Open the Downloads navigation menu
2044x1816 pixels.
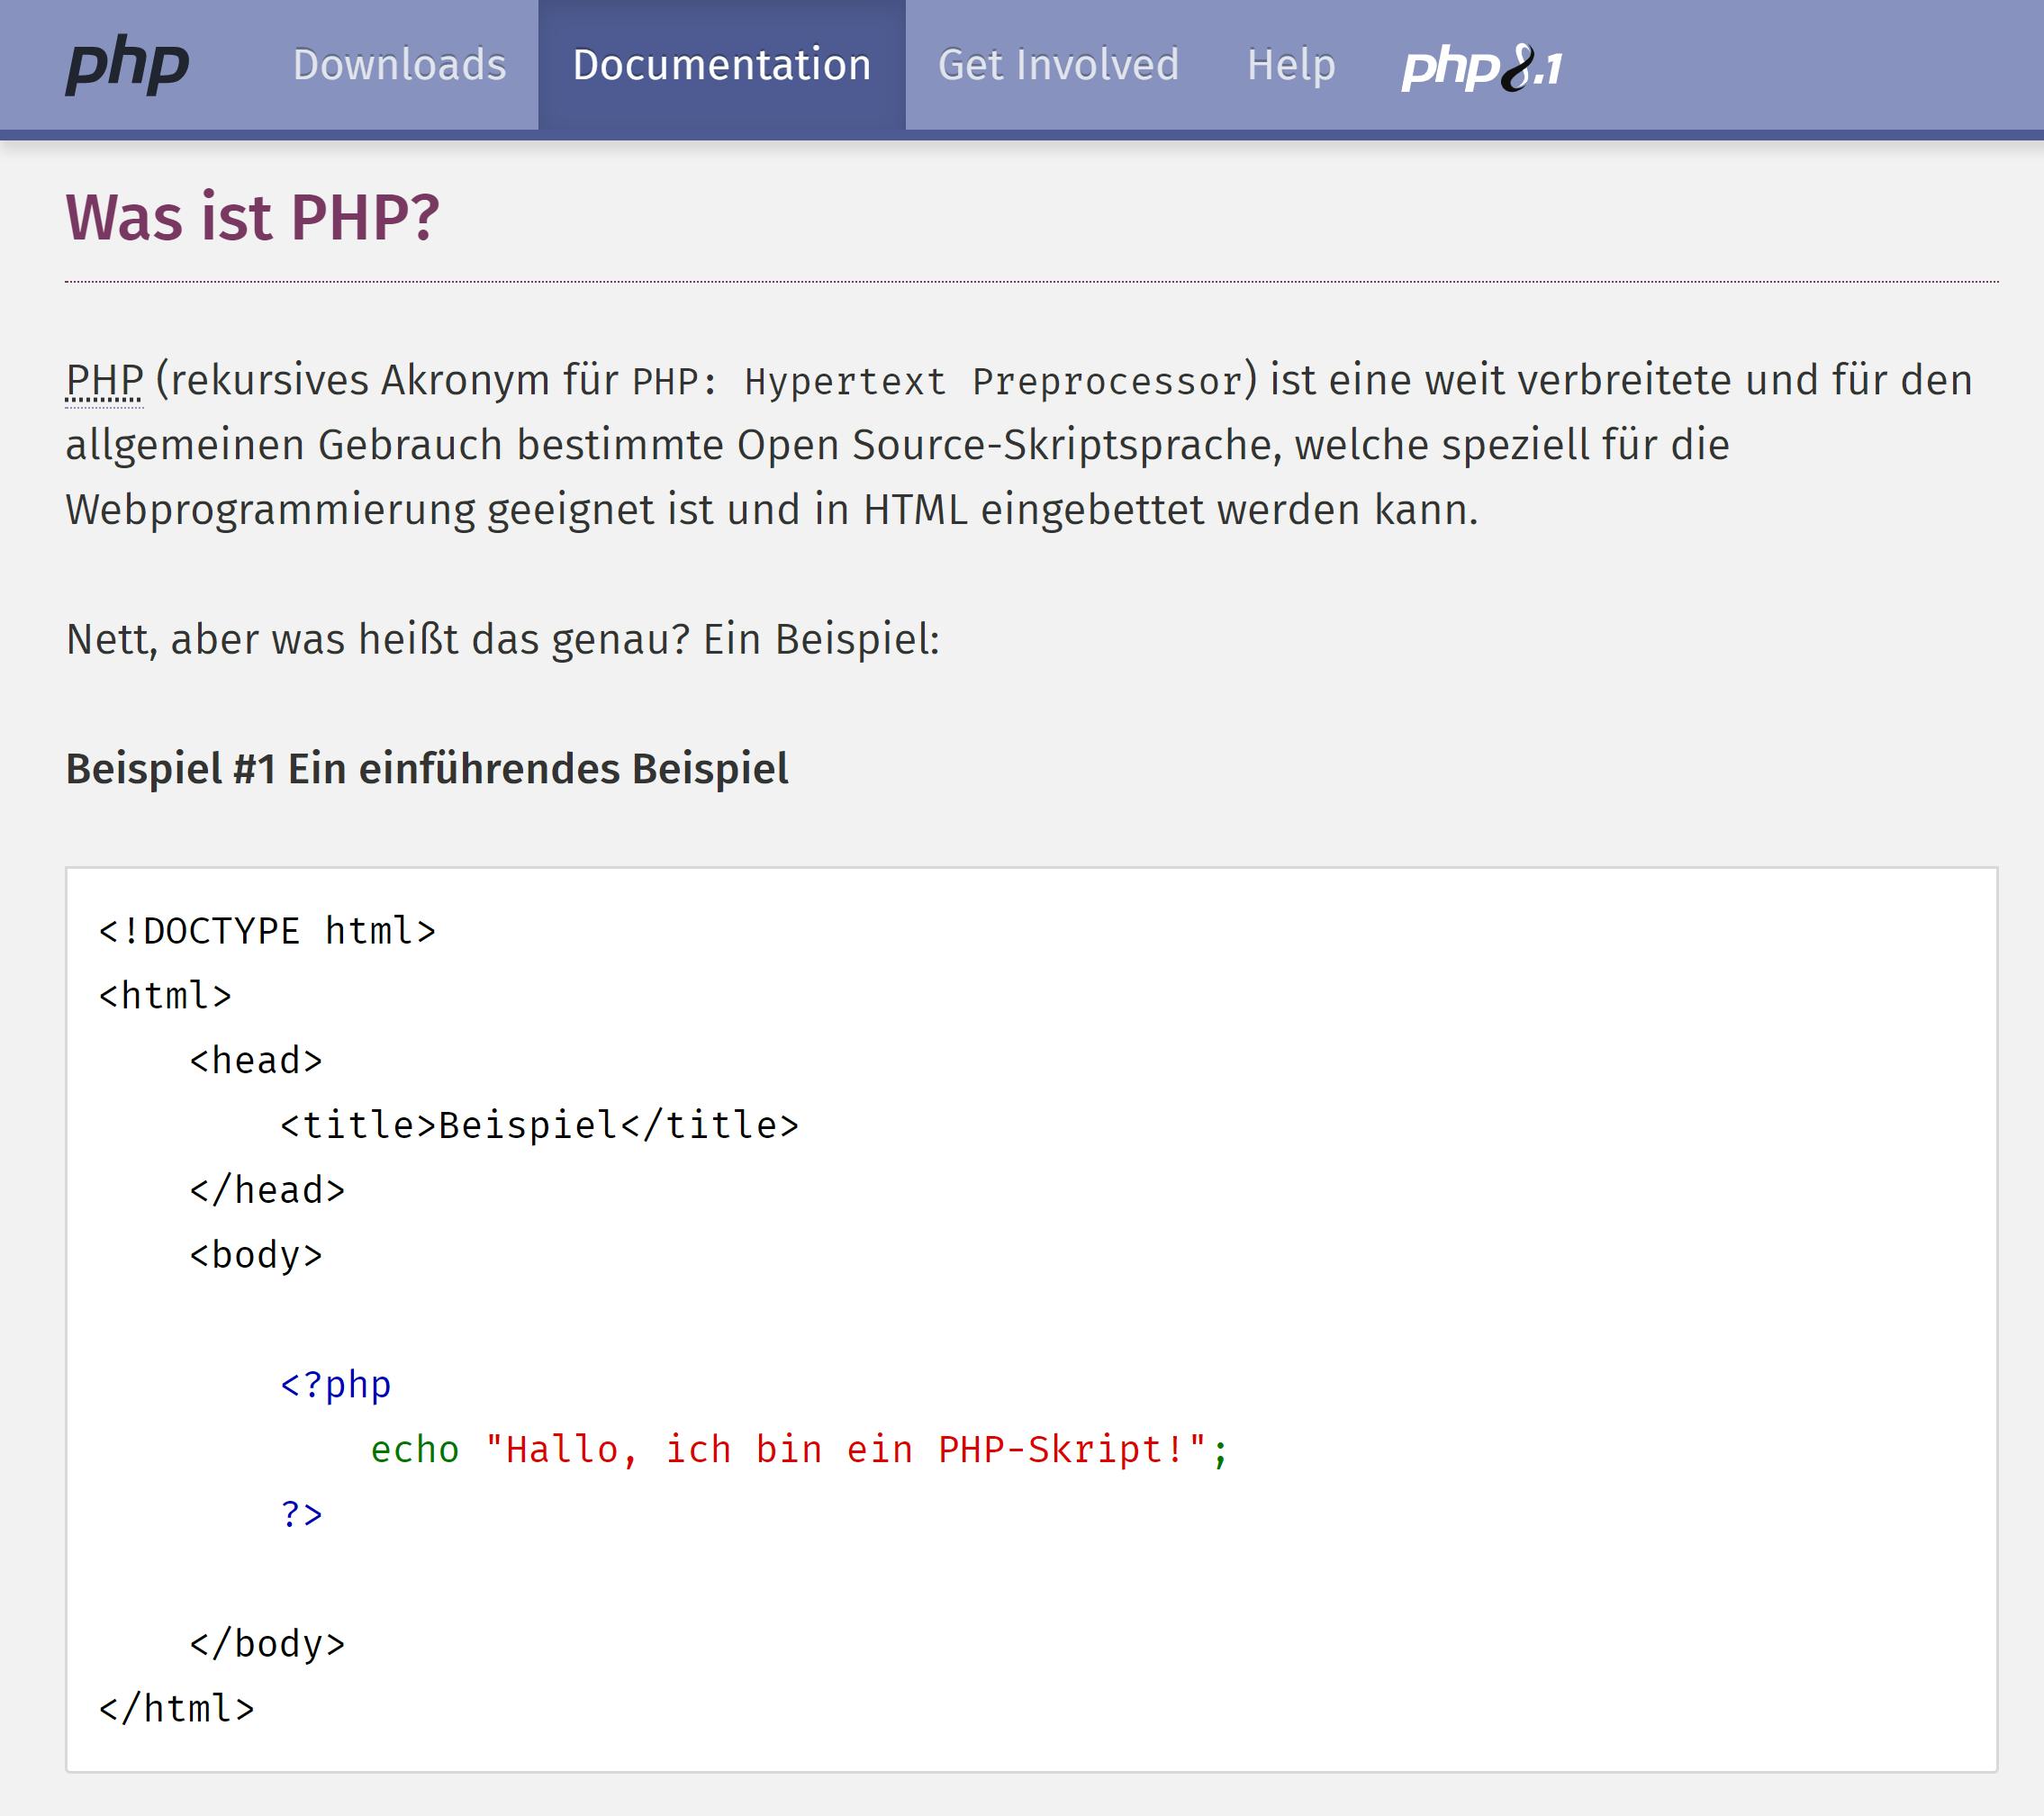click(x=399, y=64)
